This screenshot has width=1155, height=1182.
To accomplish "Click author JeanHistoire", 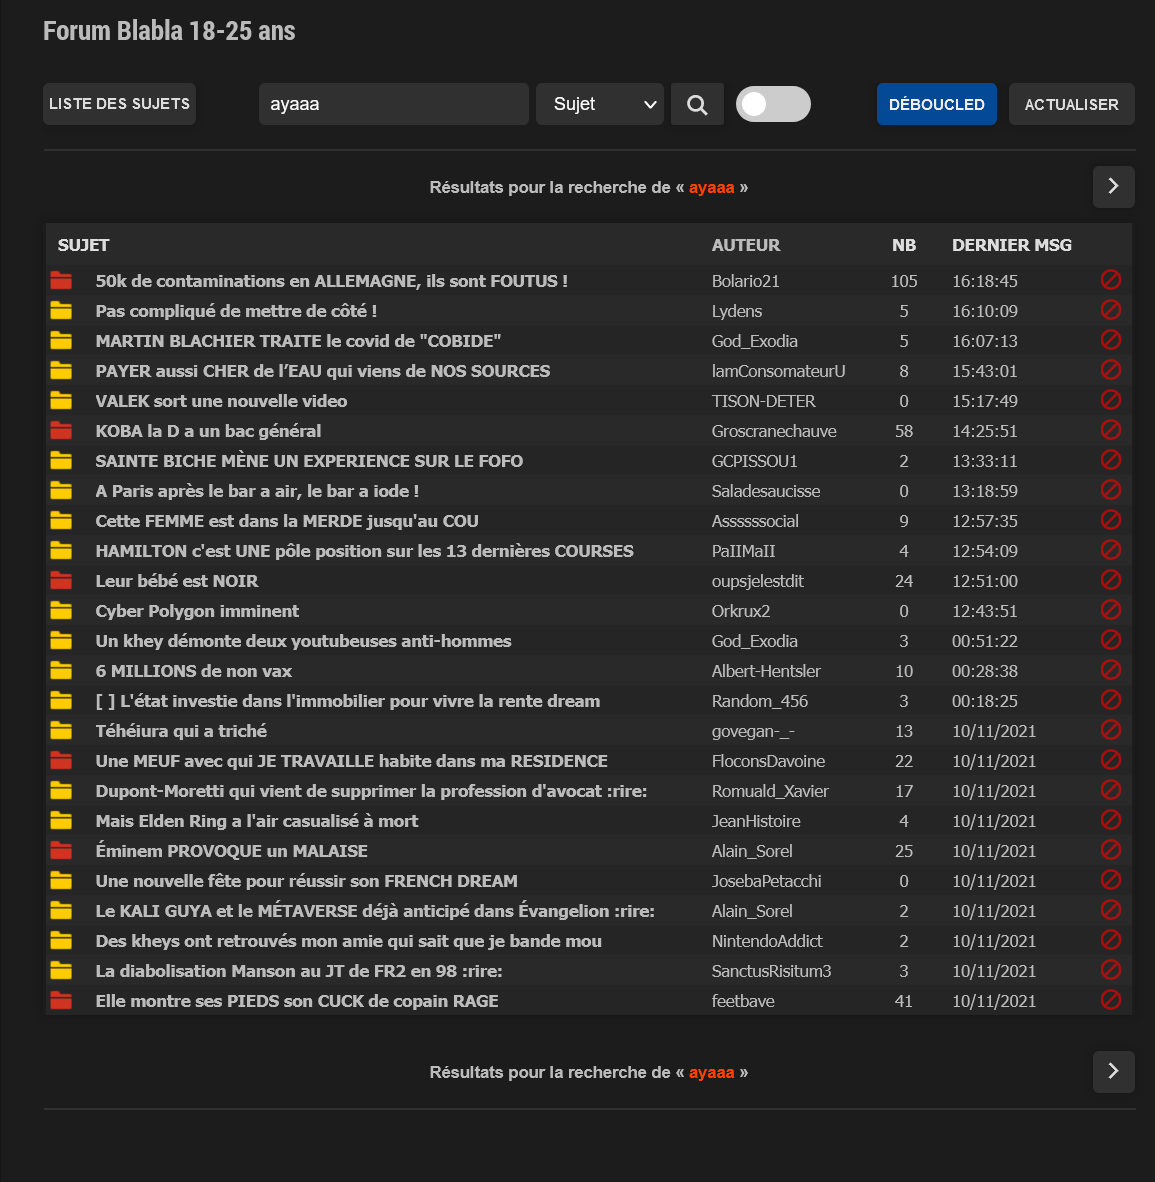I will coord(756,821).
